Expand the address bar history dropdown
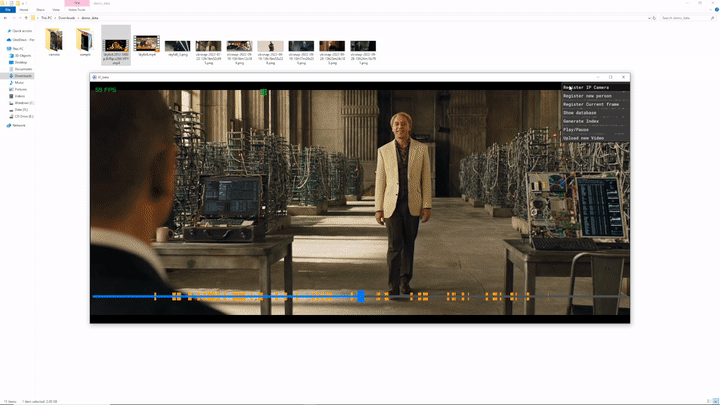This screenshot has height=405, width=720. (x=649, y=18)
